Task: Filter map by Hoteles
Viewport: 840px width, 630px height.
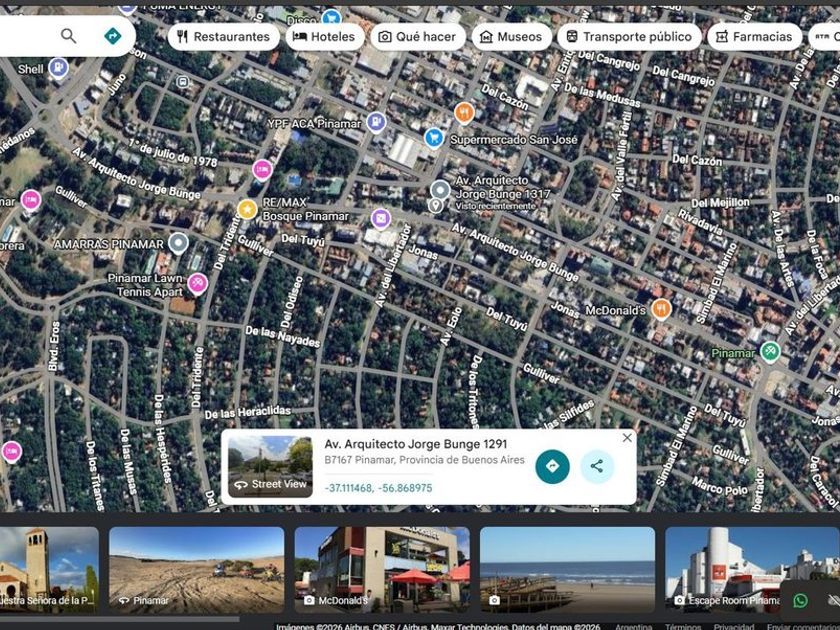Action: tap(325, 36)
